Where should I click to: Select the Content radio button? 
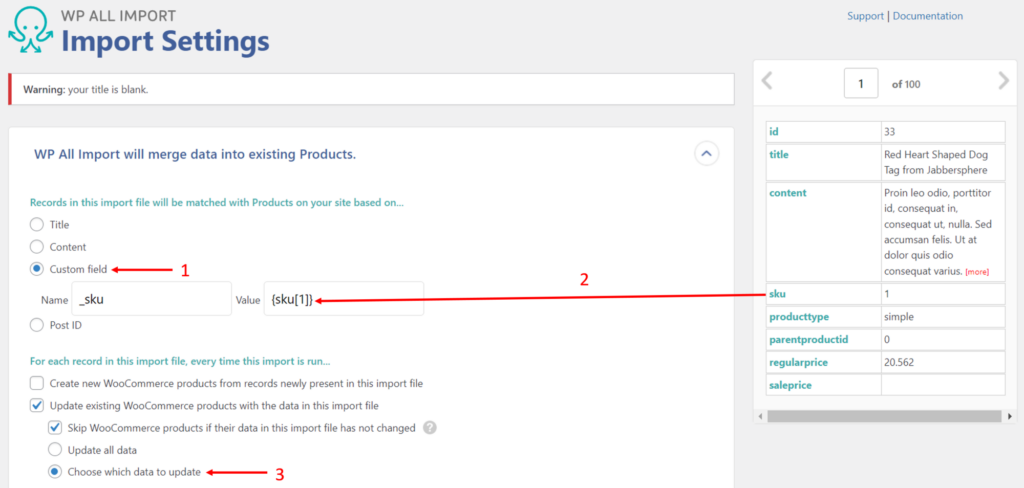37,247
